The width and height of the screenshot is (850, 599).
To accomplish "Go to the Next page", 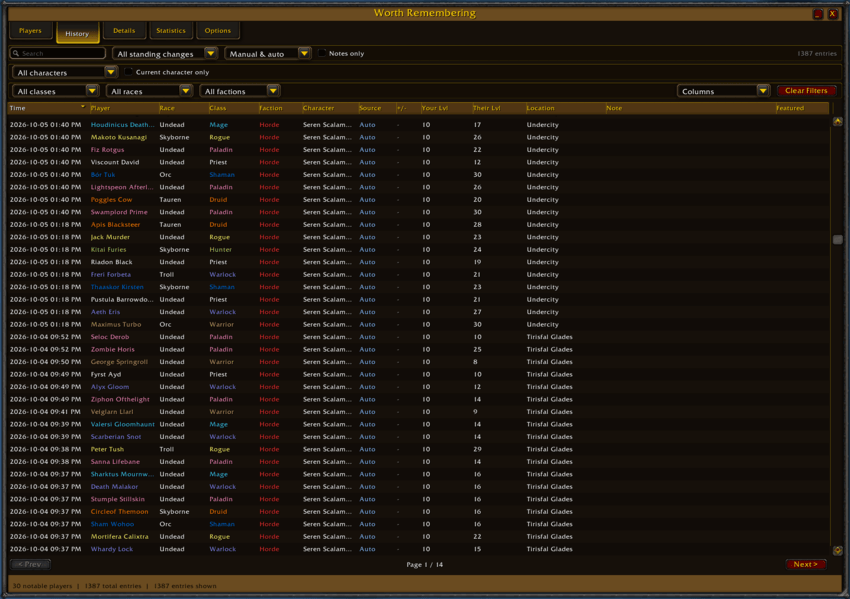I will [x=806, y=564].
